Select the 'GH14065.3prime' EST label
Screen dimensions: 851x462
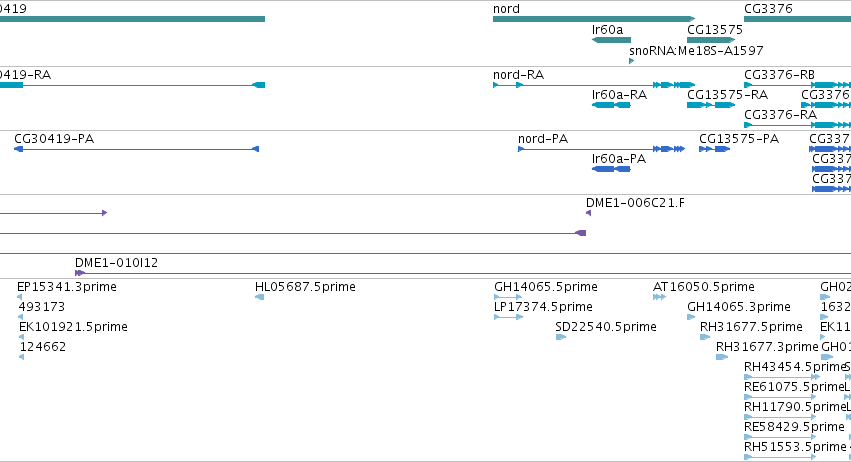pyautogui.click(x=739, y=307)
